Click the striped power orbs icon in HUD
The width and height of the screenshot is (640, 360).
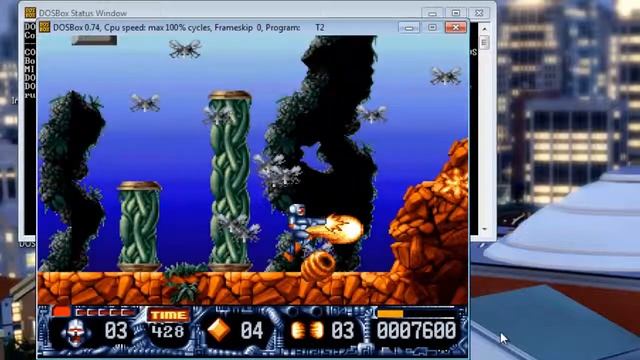(x=307, y=331)
